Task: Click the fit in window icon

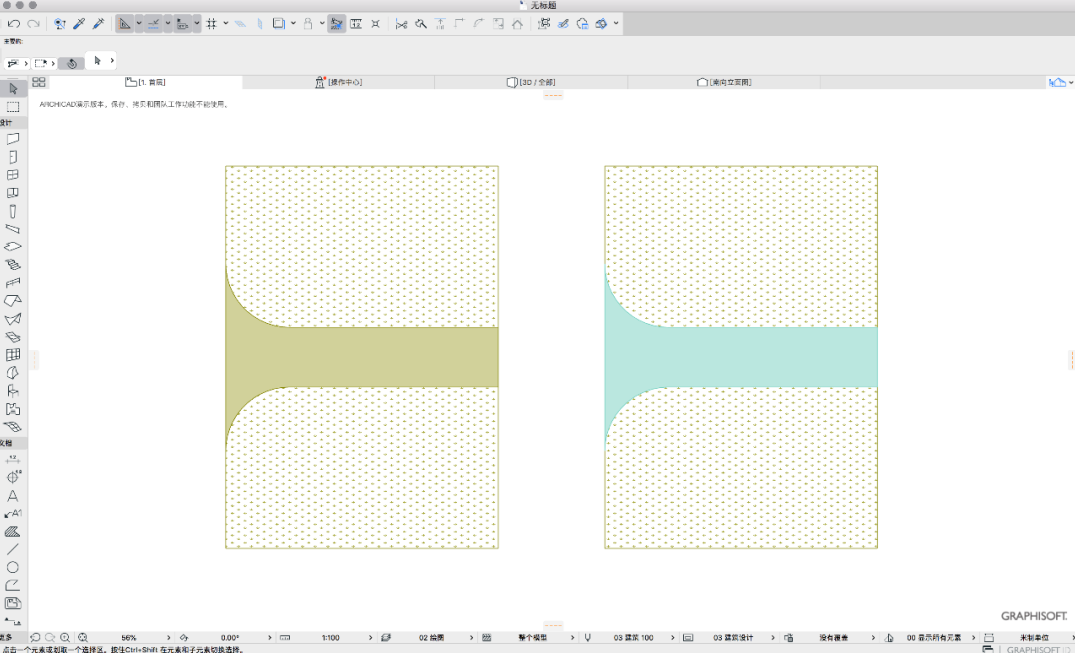Action: 83,637
